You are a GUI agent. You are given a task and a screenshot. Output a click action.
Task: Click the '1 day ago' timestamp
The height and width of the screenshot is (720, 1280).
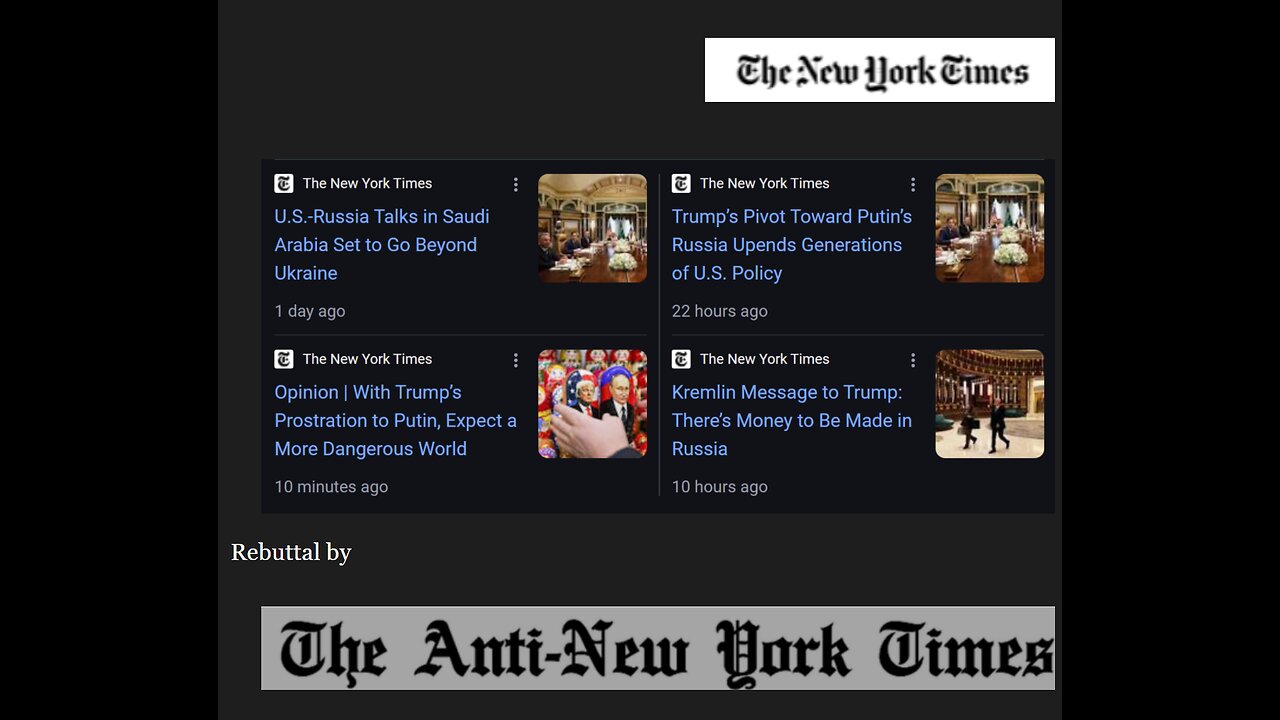click(310, 311)
